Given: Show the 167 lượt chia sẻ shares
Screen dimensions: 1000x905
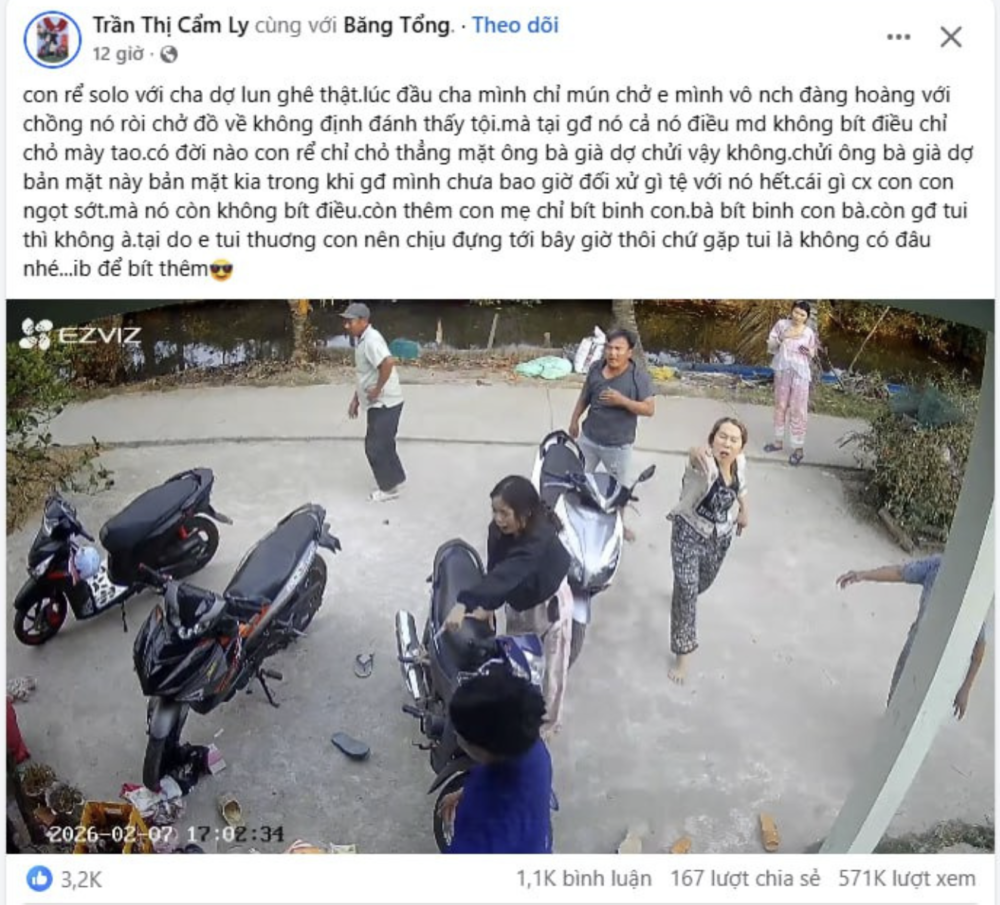Looking at the screenshot, I should 745,879.
